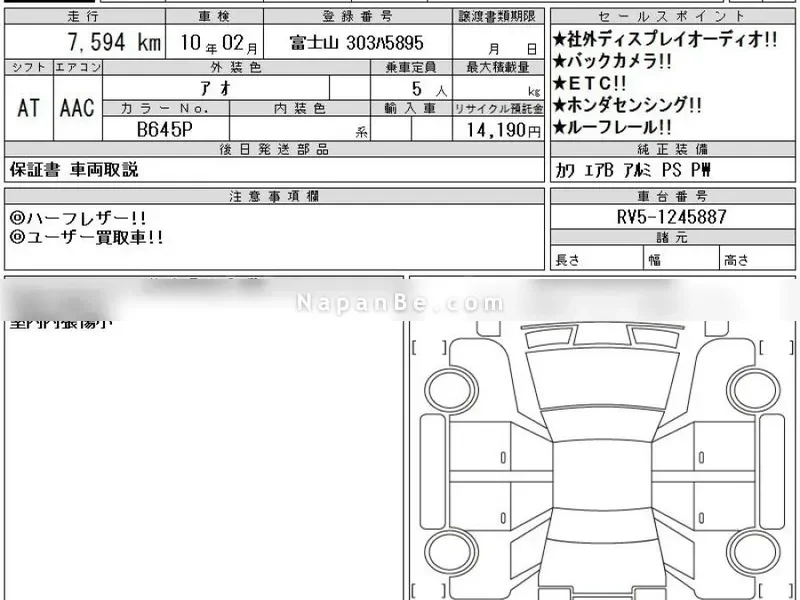Click the front-left wheel in car diagram
This screenshot has height=600, width=800.
pyautogui.click(x=443, y=388)
